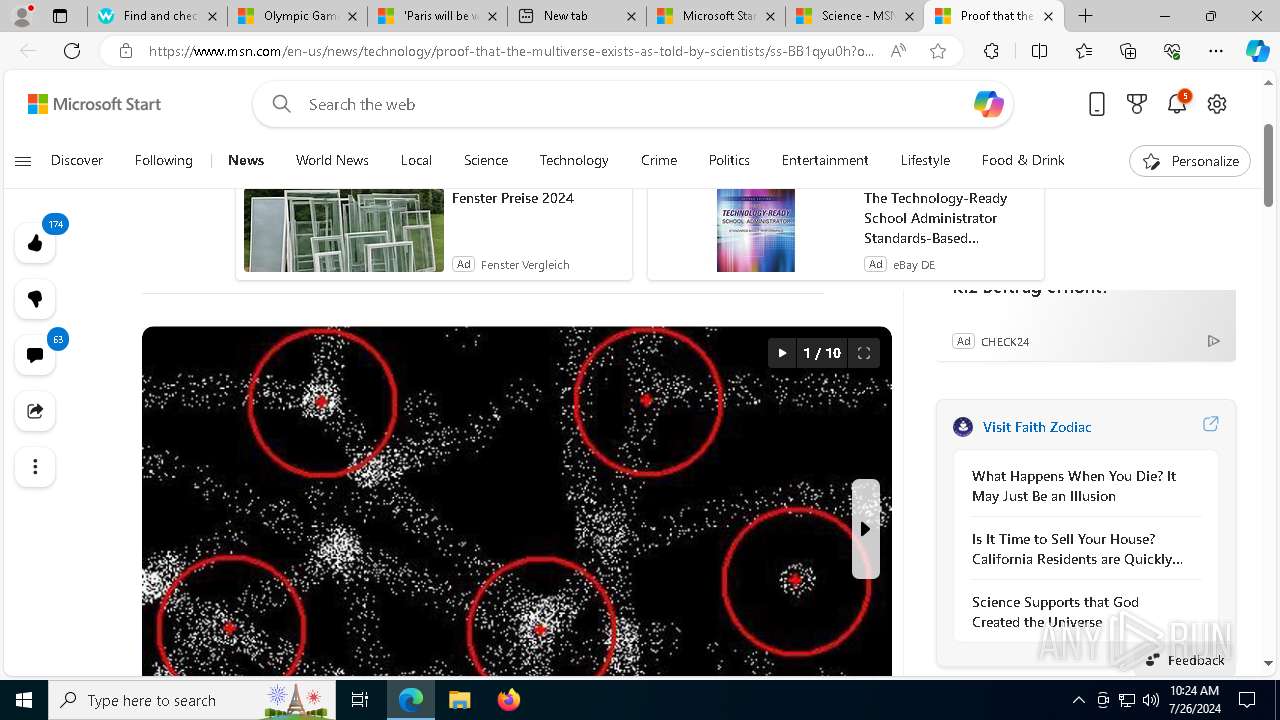Open Browser essentials heart icon
This screenshot has height=720, width=1280.
click(x=1172, y=51)
